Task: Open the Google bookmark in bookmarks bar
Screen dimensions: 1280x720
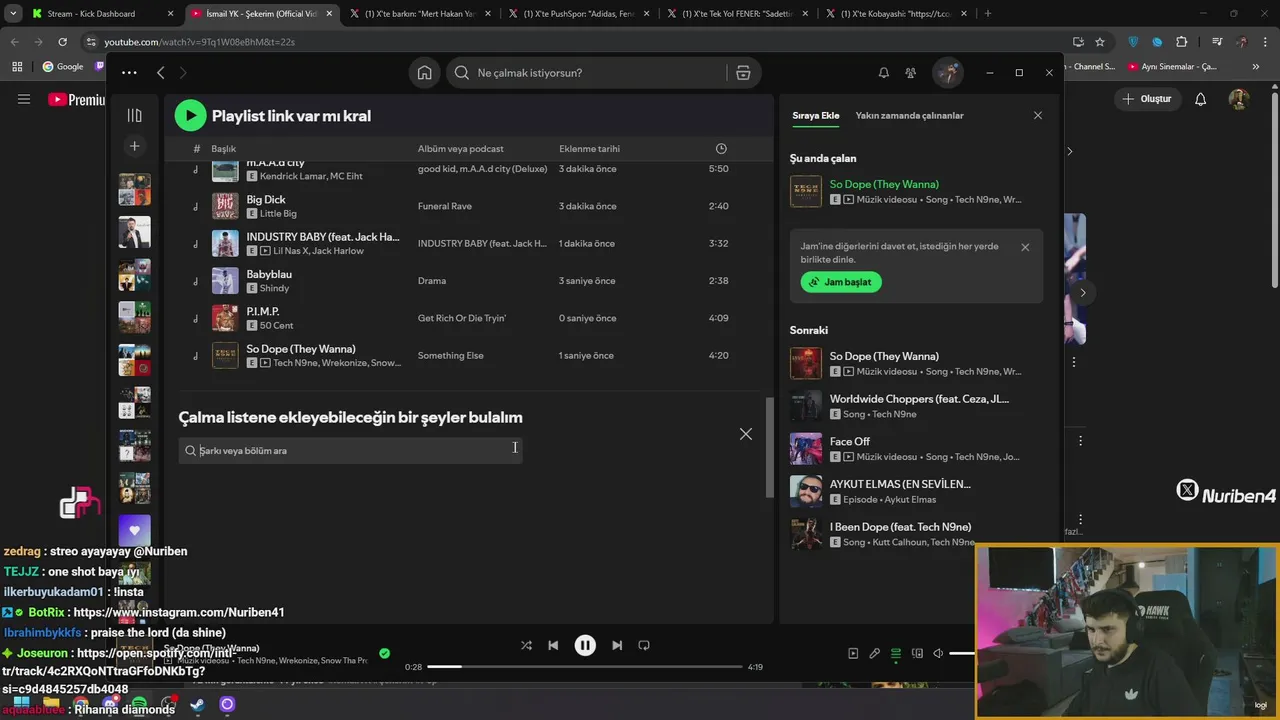Action: pyautogui.click(x=63, y=67)
